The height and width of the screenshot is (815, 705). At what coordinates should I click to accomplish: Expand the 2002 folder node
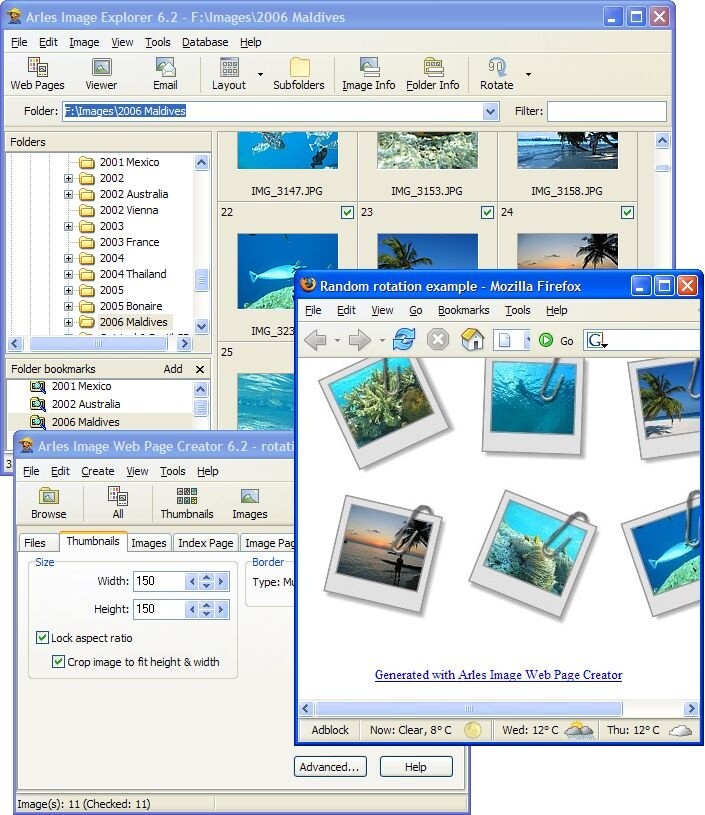click(x=68, y=178)
